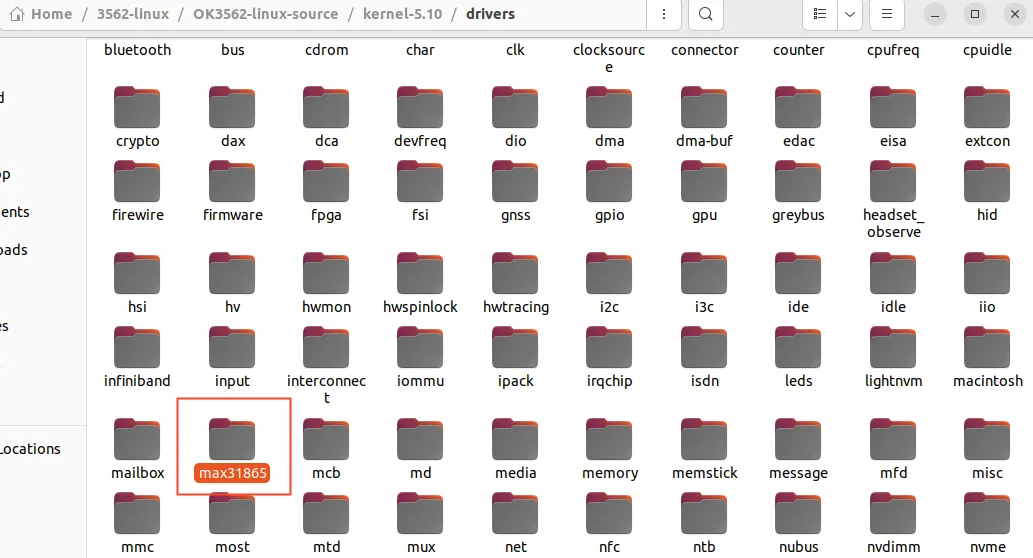Screen dimensions: 1033x558
Task: Select the crypto folder icon
Action: (x=137, y=107)
